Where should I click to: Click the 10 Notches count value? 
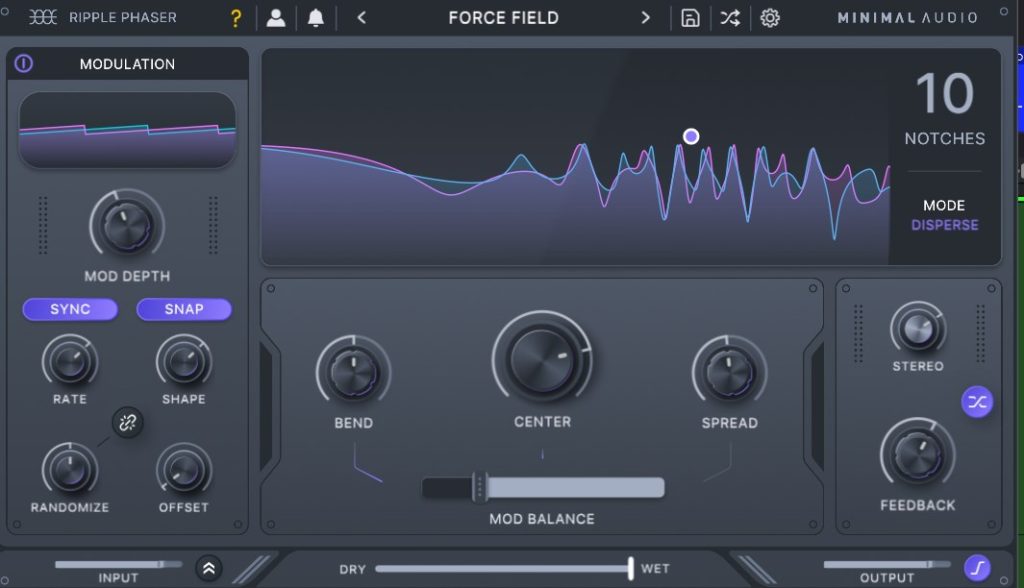[x=944, y=95]
